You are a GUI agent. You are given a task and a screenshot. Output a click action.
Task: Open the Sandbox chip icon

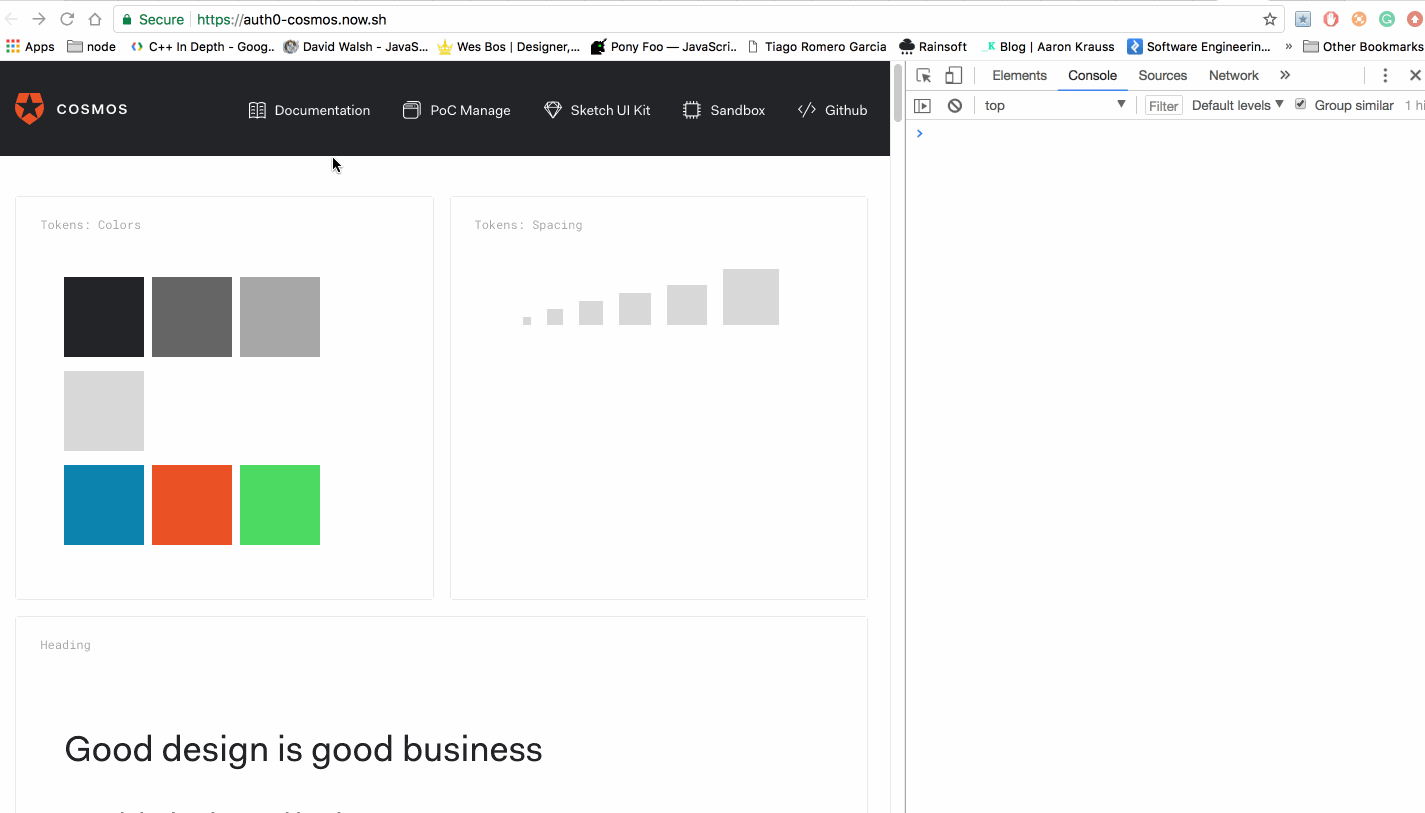(692, 110)
